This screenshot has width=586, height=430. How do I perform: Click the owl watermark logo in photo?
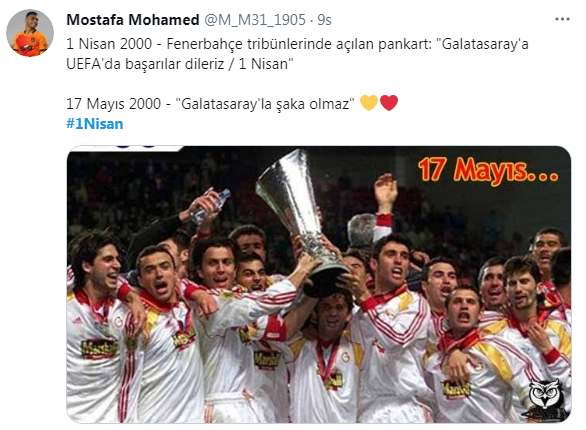pos(546,398)
